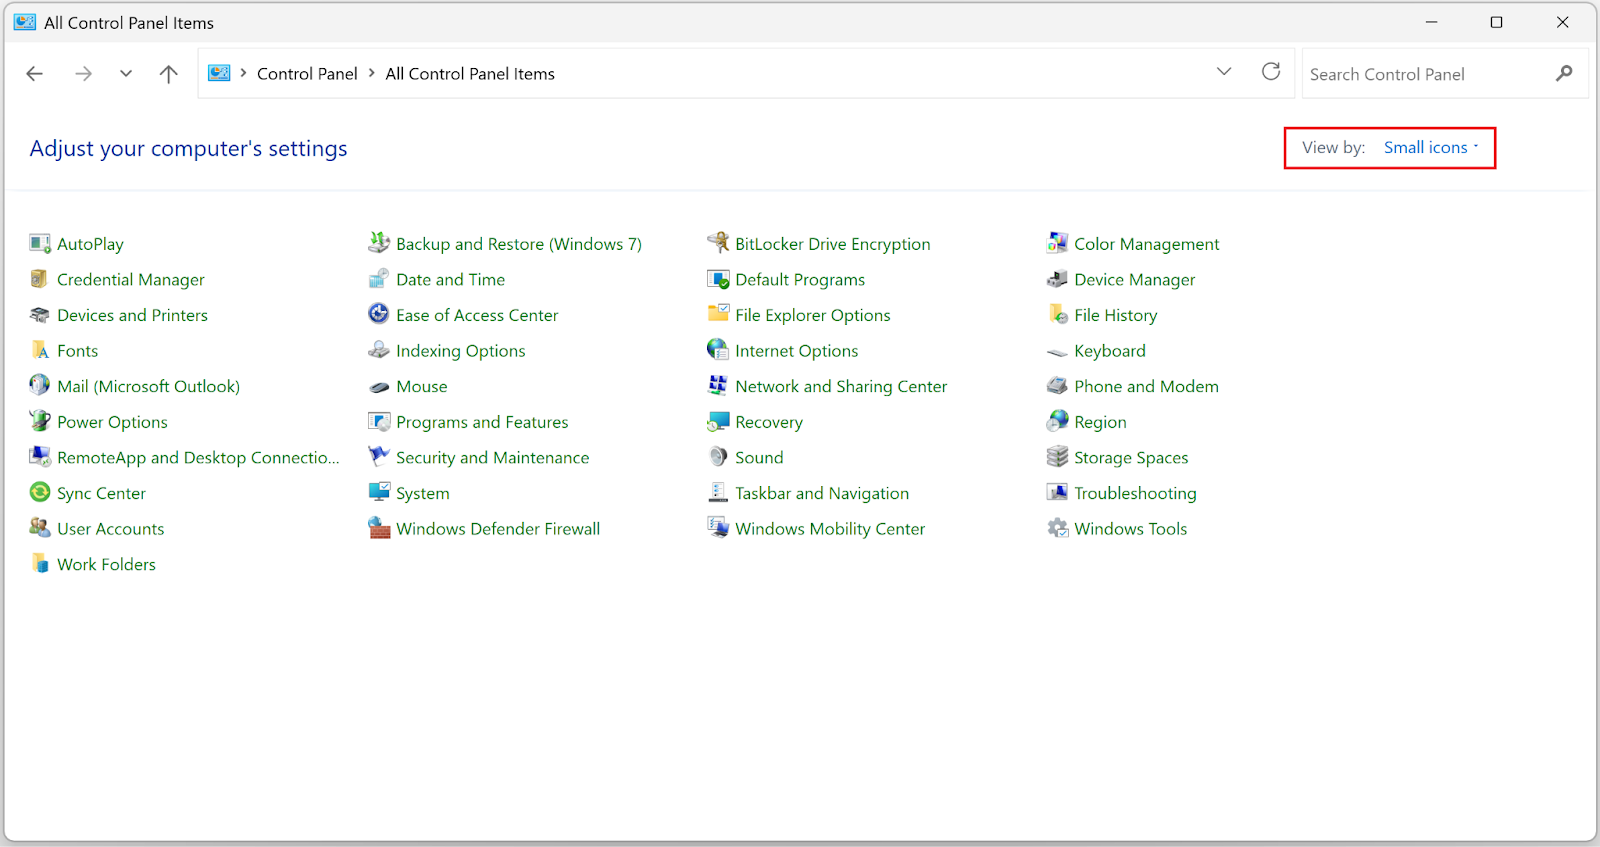Screen dimensions: 1600x847
Task: Expand the chevron before Control Panel breadcrumb
Action: tap(243, 73)
